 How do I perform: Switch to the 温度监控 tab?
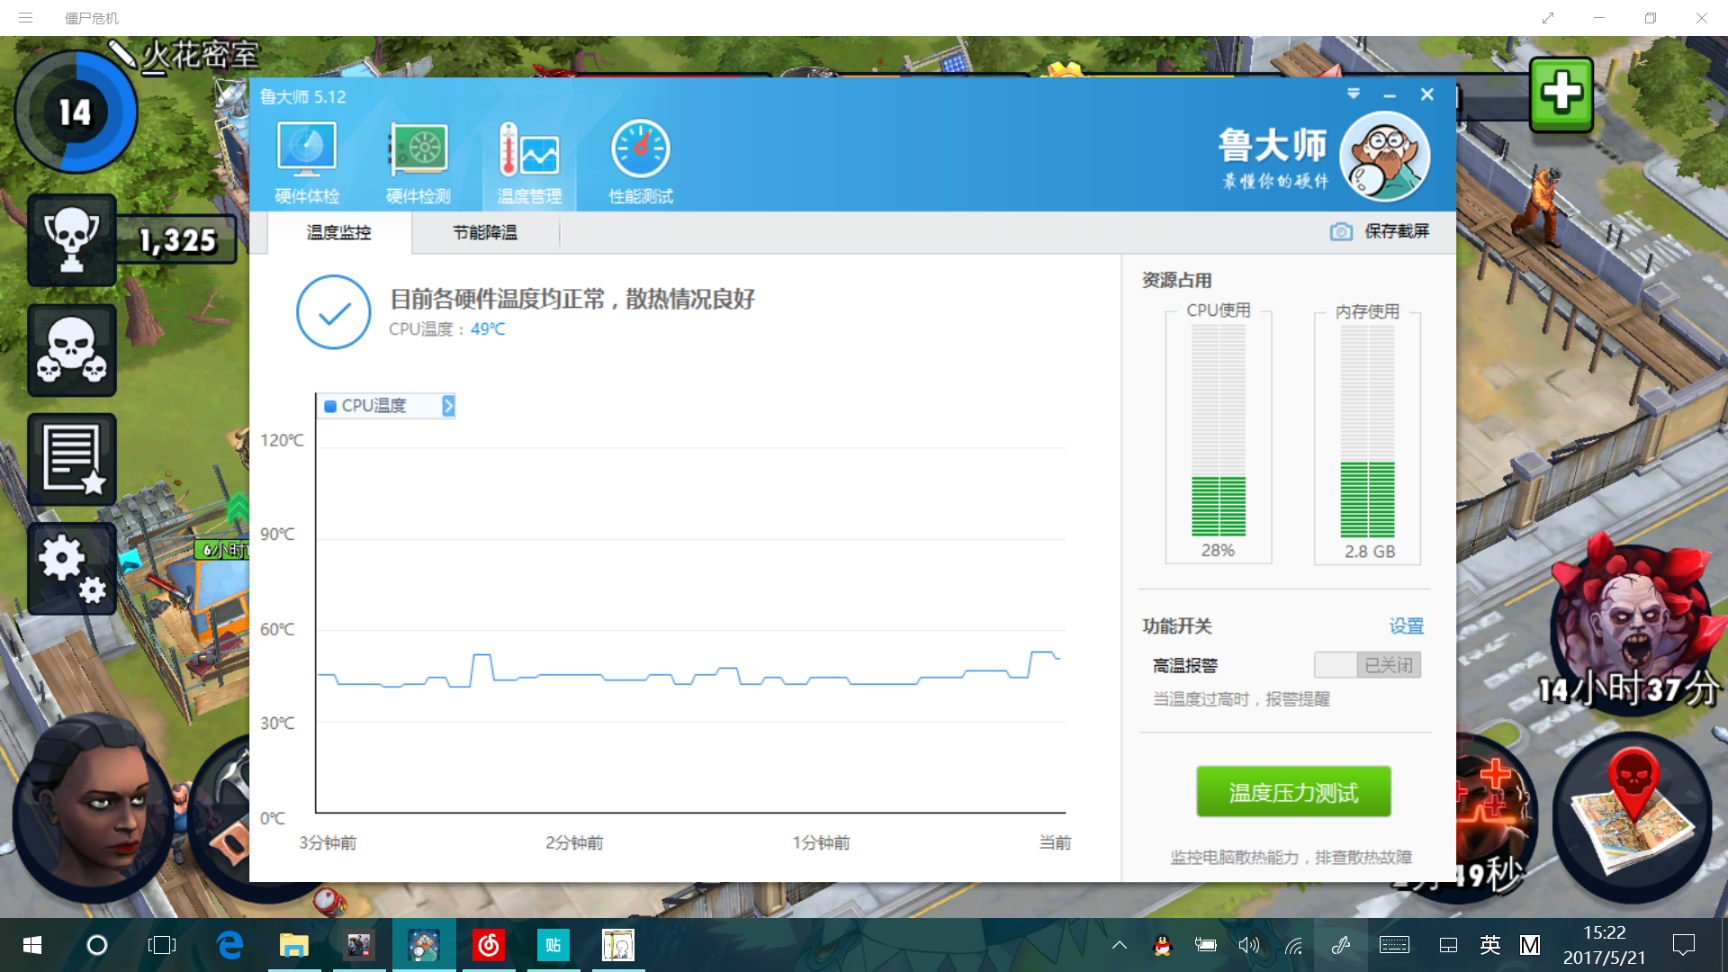tap(339, 233)
